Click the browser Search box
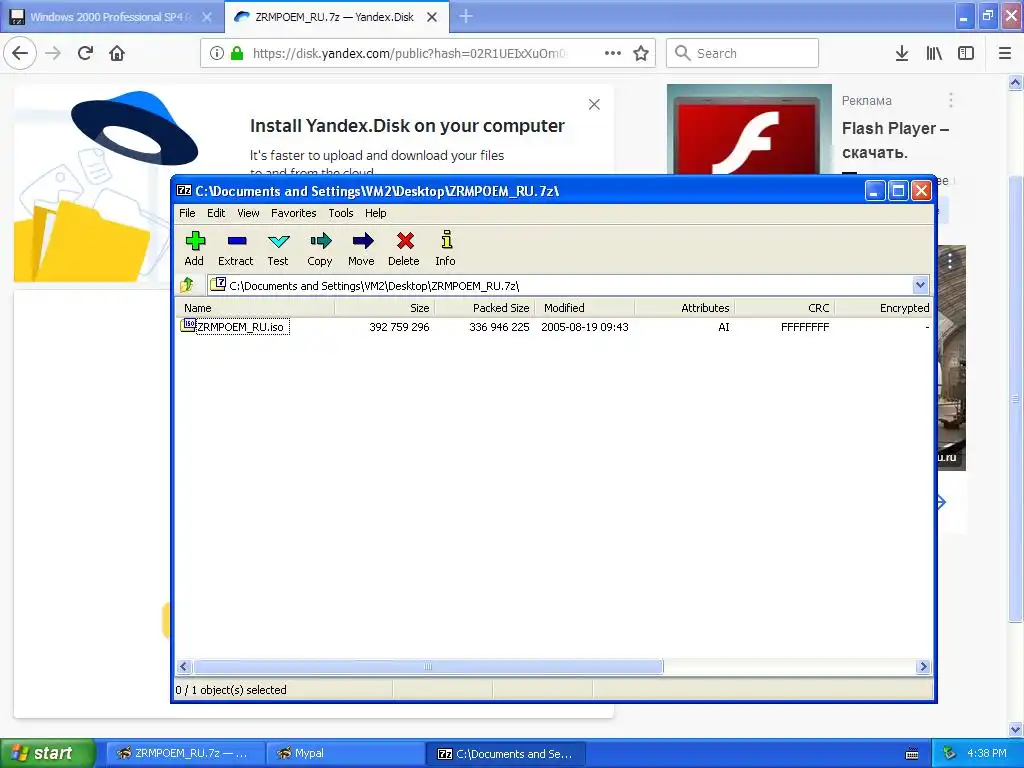Image resolution: width=1024 pixels, height=768 pixels. [x=743, y=53]
